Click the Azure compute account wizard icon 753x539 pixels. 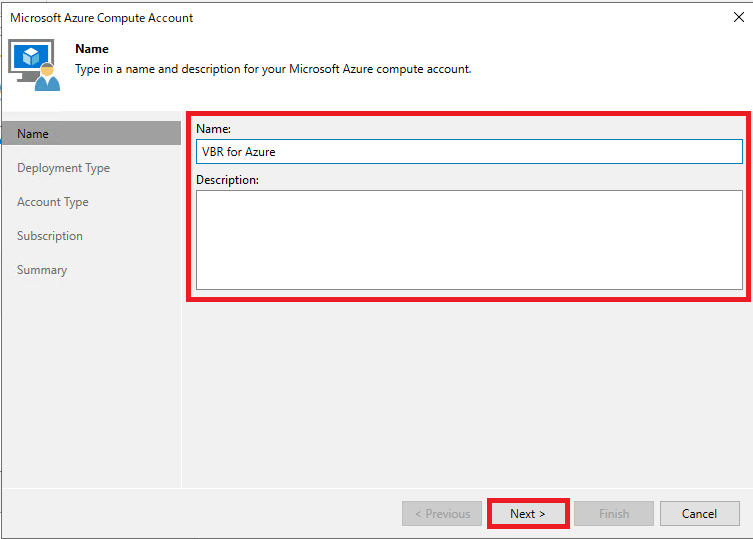click(34, 65)
